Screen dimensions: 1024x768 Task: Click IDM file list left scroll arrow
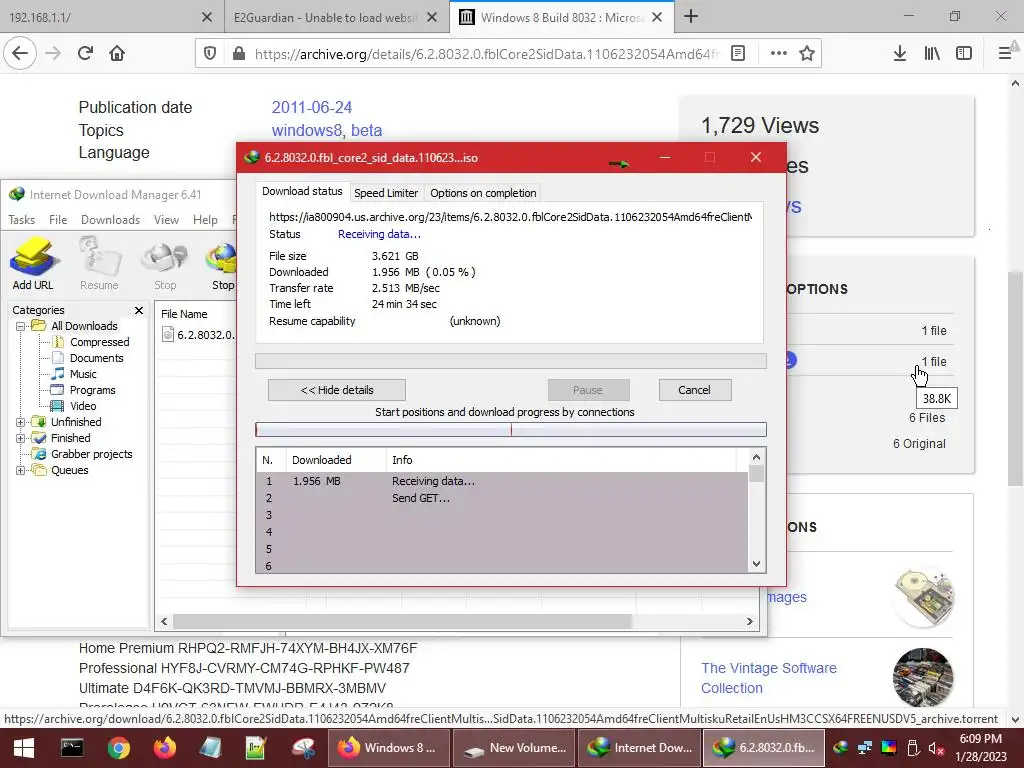[164, 622]
